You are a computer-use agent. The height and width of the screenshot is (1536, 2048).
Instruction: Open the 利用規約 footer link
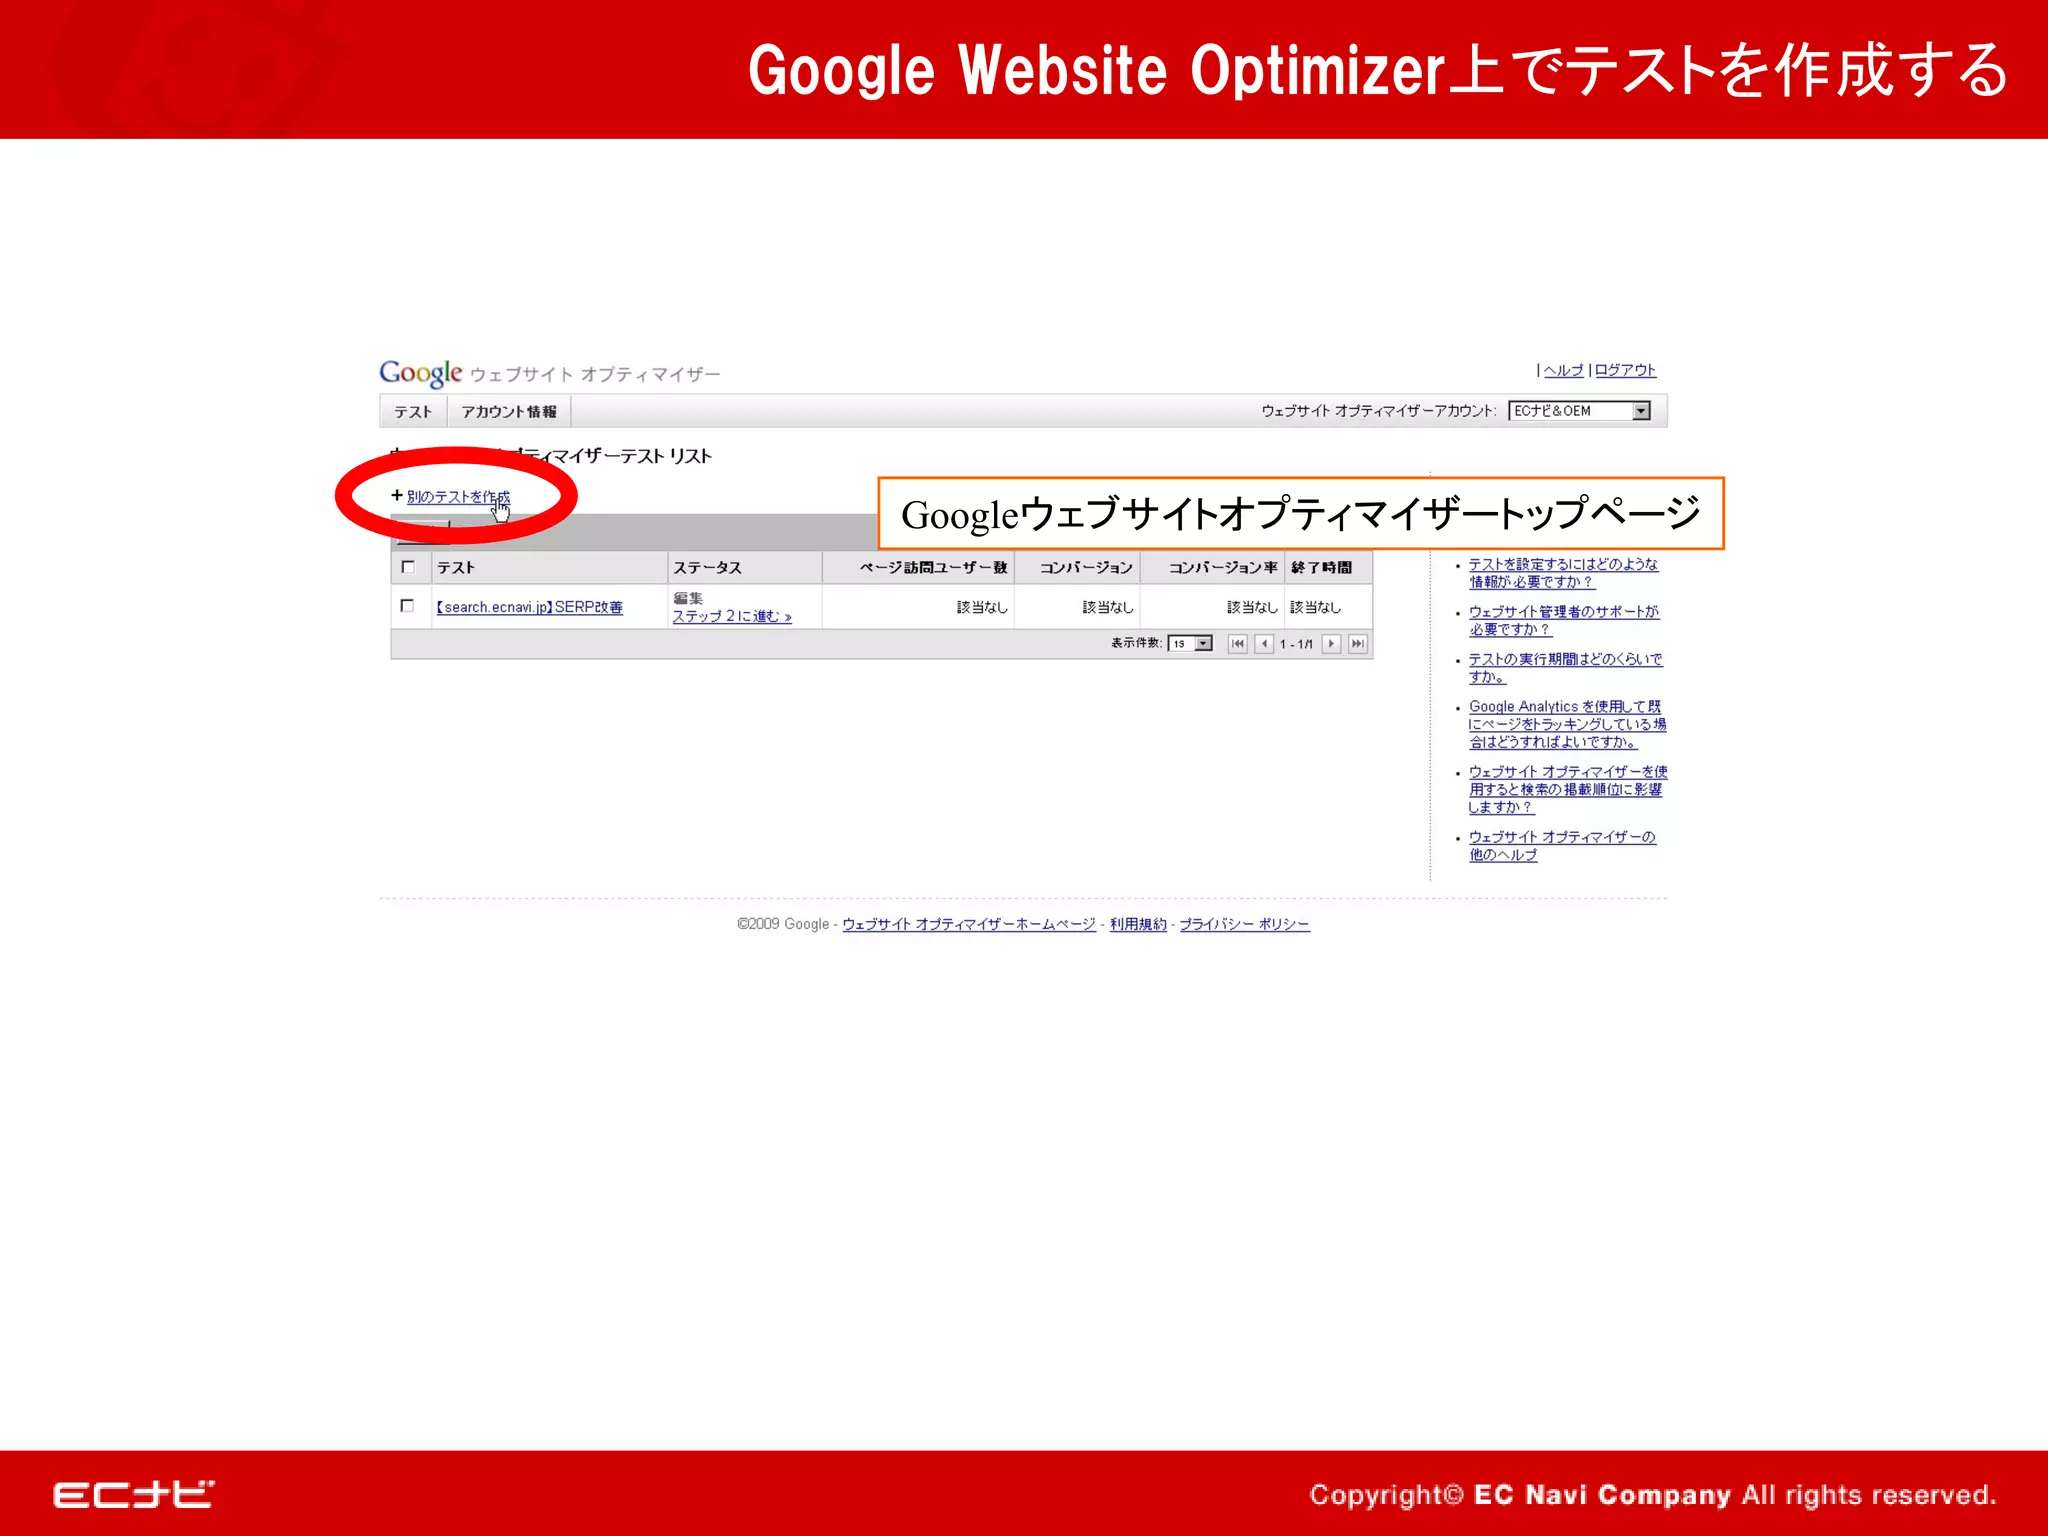coord(1138,924)
